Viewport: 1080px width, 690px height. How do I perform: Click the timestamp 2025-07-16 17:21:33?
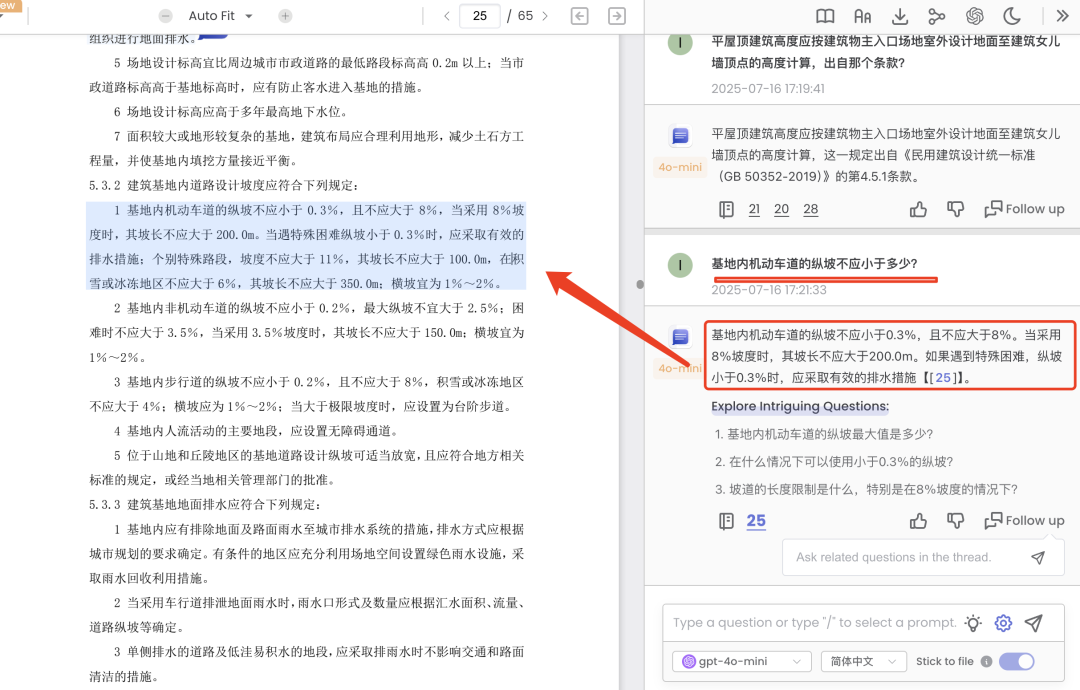[769, 290]
